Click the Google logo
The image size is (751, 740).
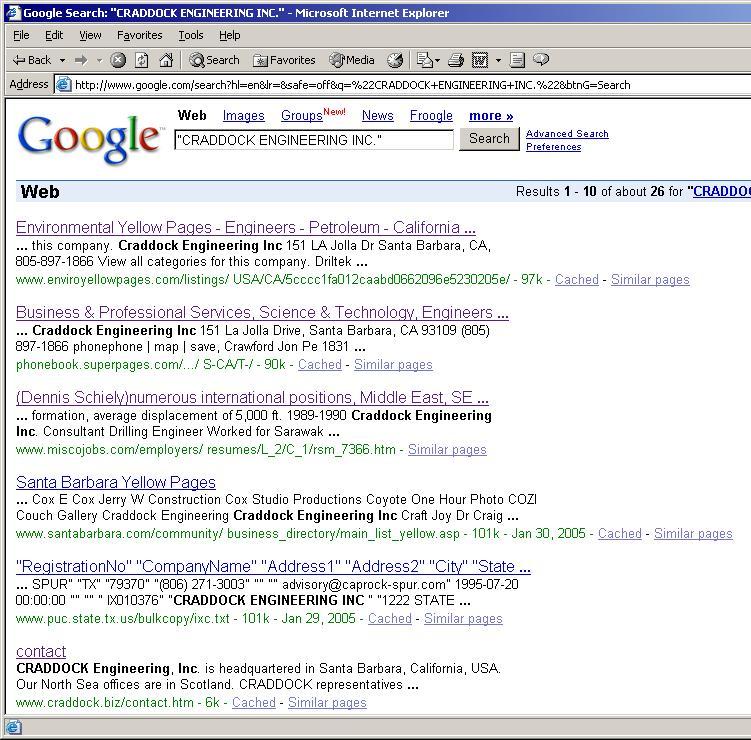[x=89, y=139]
